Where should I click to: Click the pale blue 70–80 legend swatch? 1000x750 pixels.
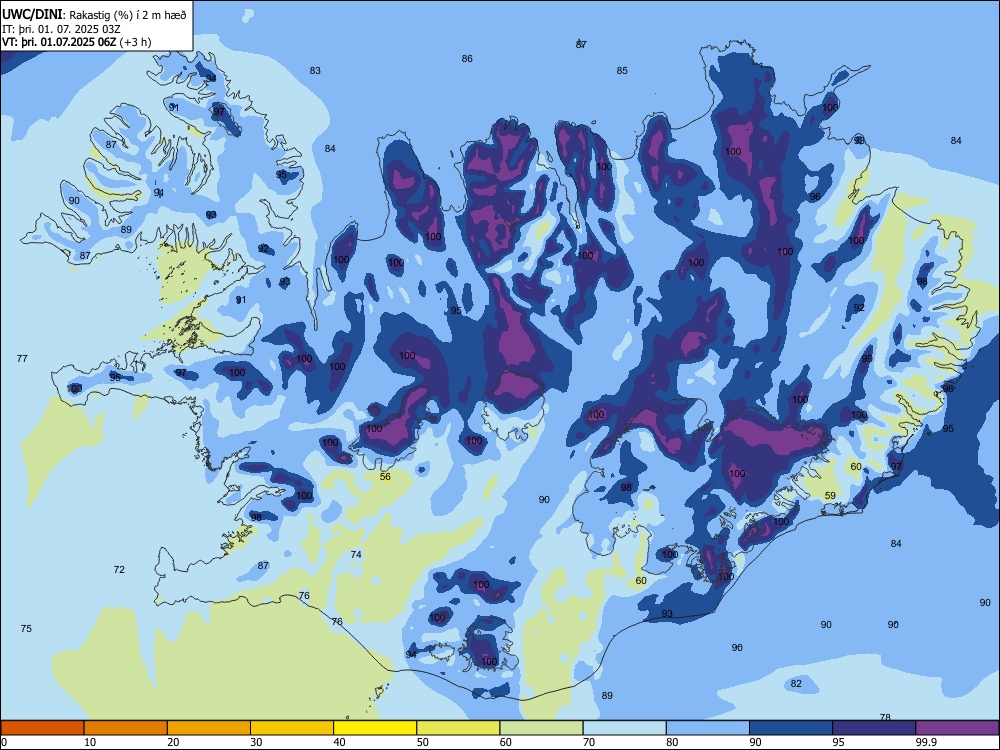pos(624,728)
